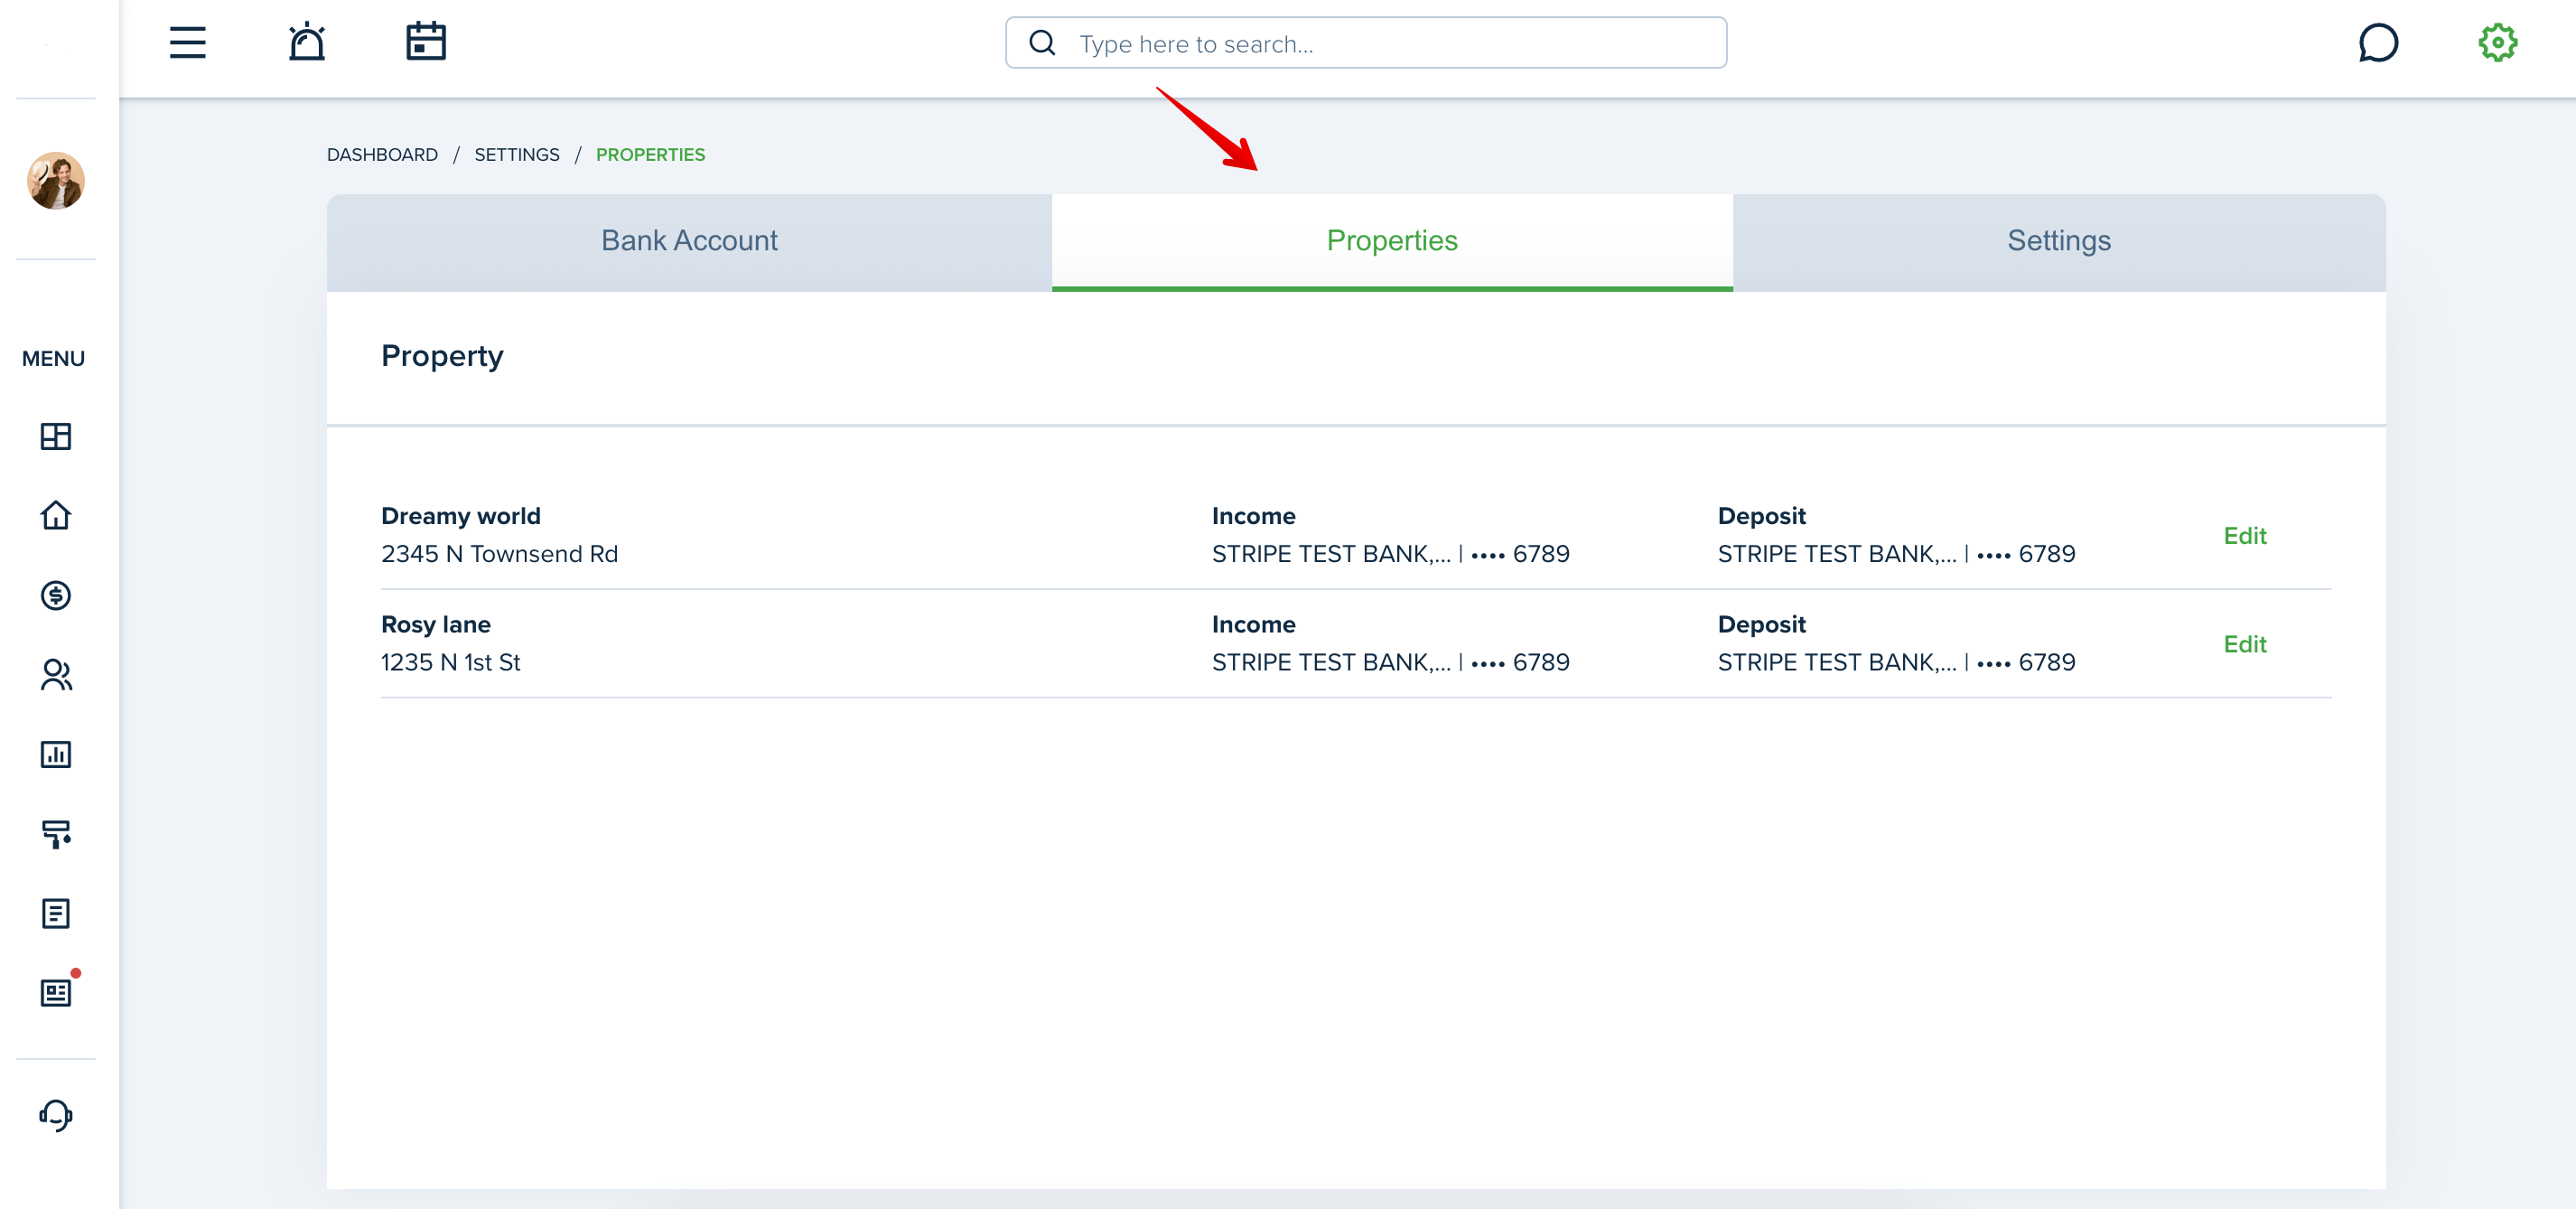Click the 'Rosy lane' property name
The image size is (2576, 1209).
coord(436,624)
